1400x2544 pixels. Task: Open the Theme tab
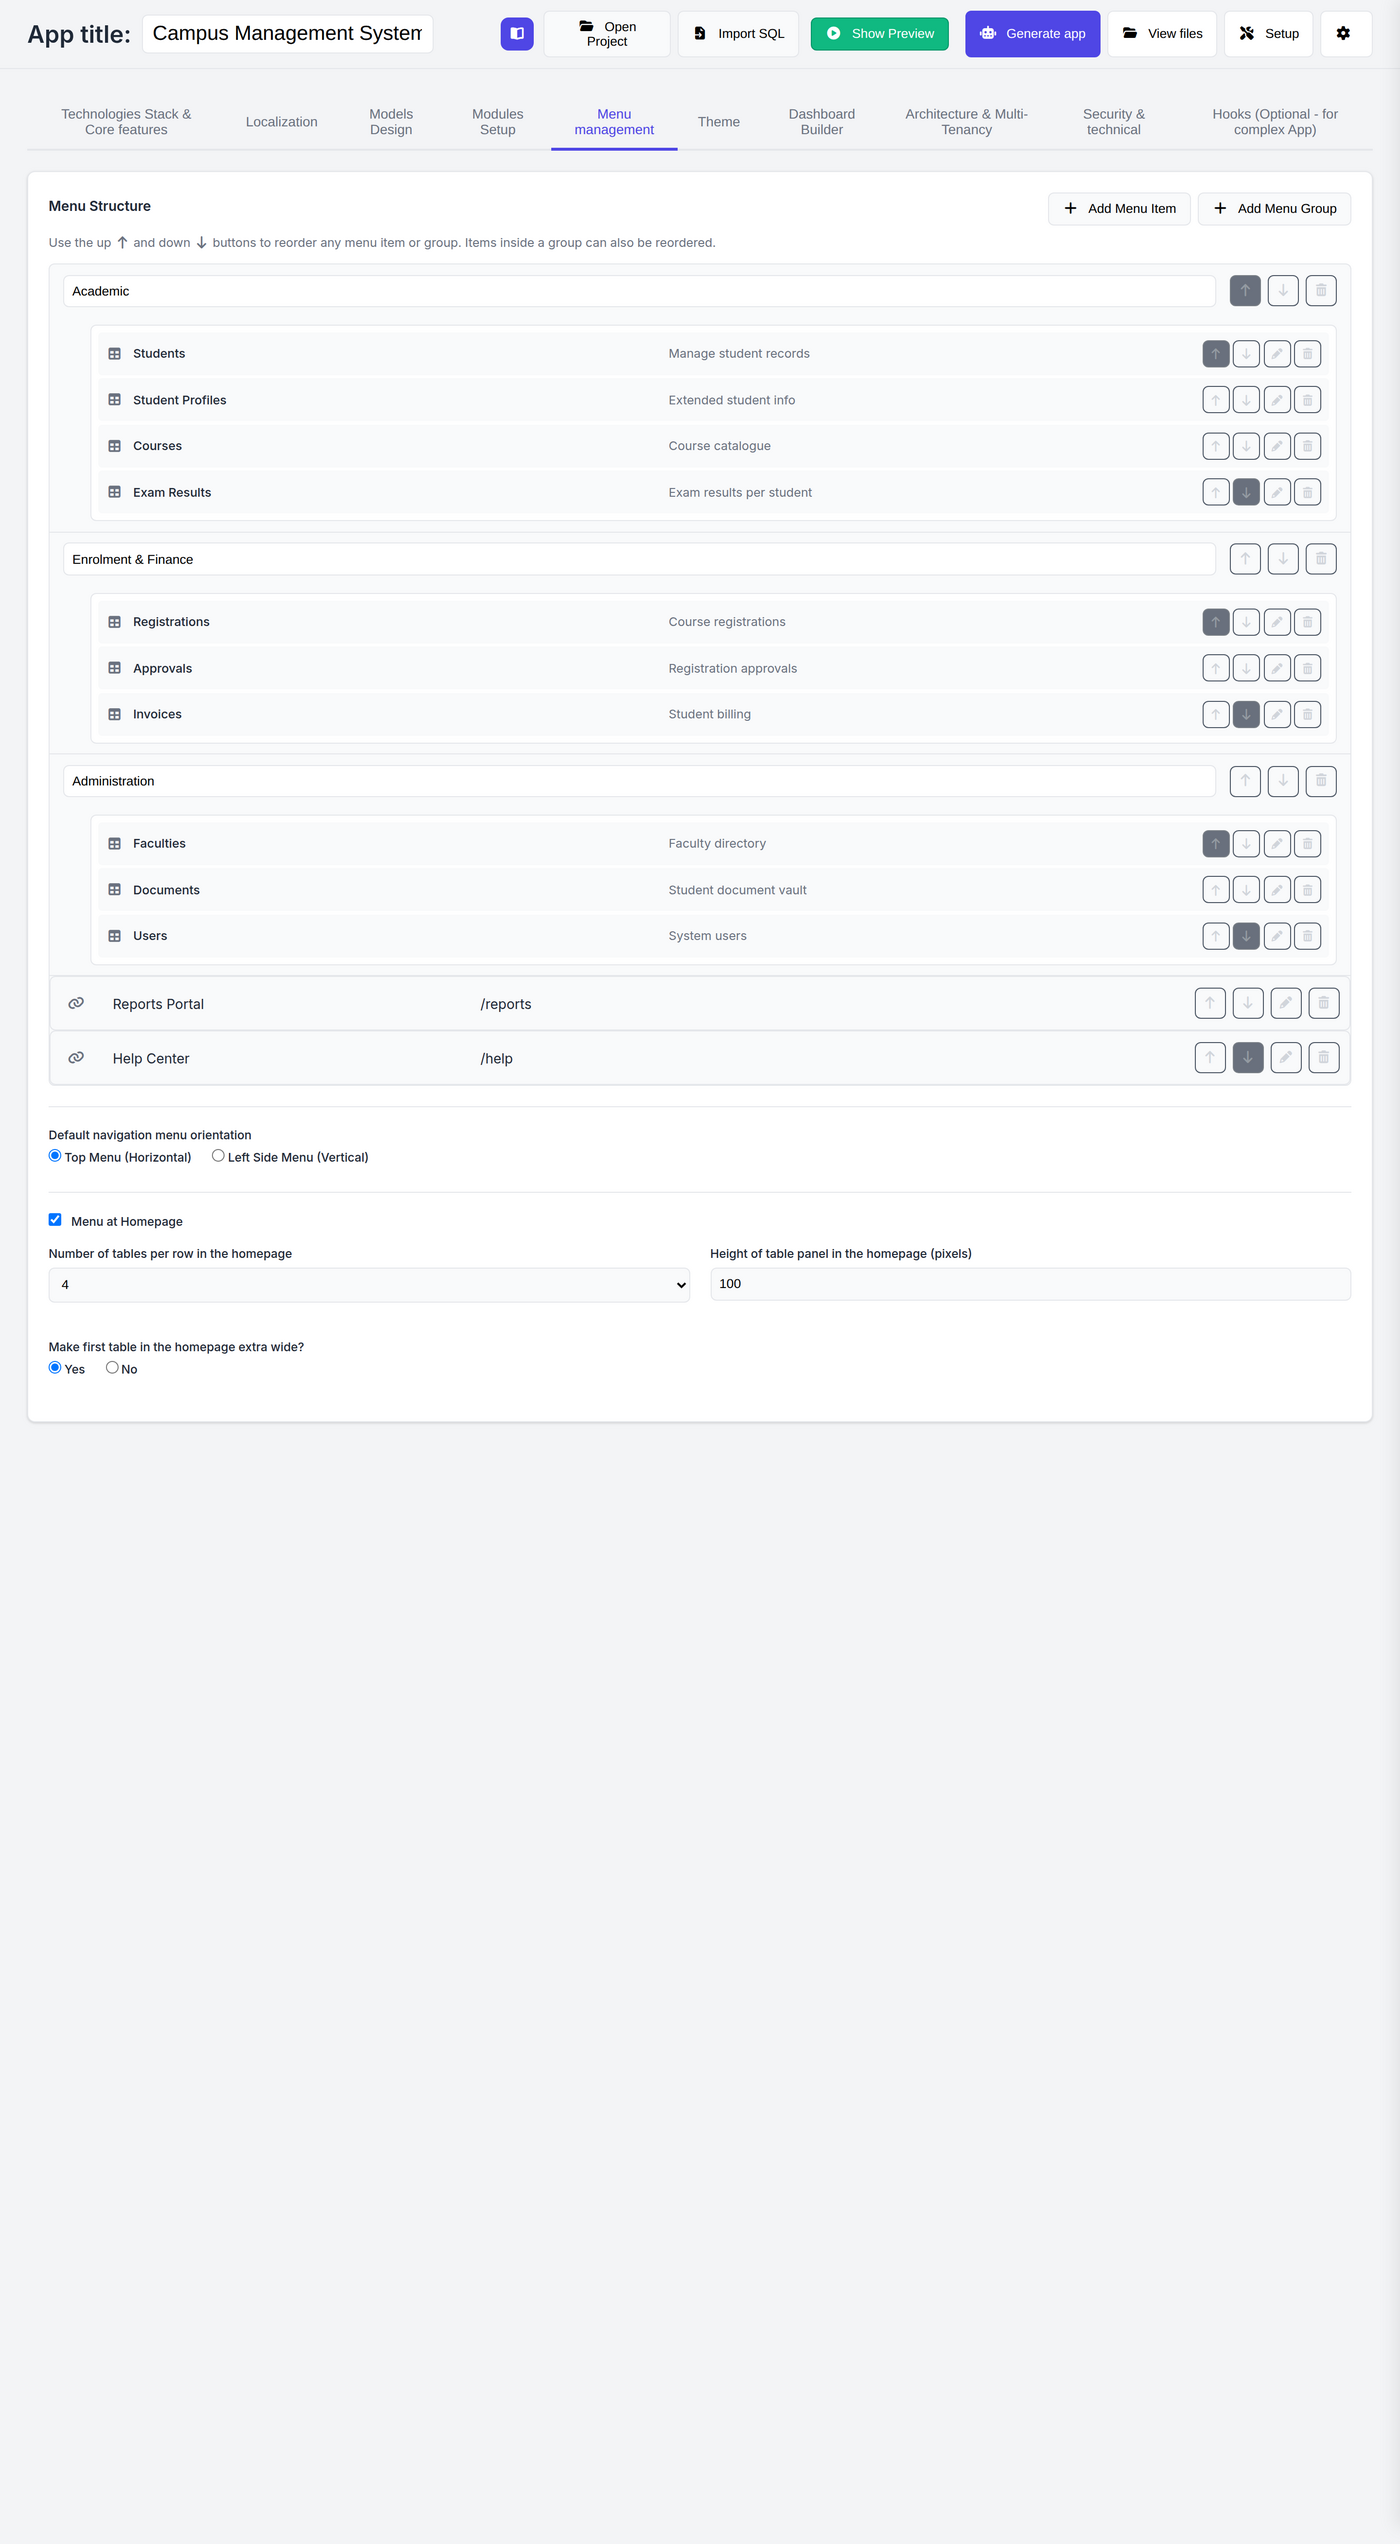(x=719, y=122)
